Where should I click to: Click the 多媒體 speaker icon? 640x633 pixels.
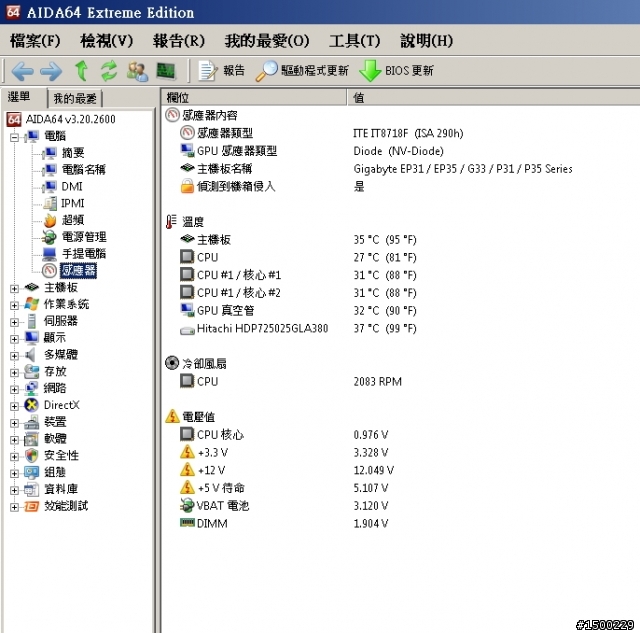coord(30,355)
